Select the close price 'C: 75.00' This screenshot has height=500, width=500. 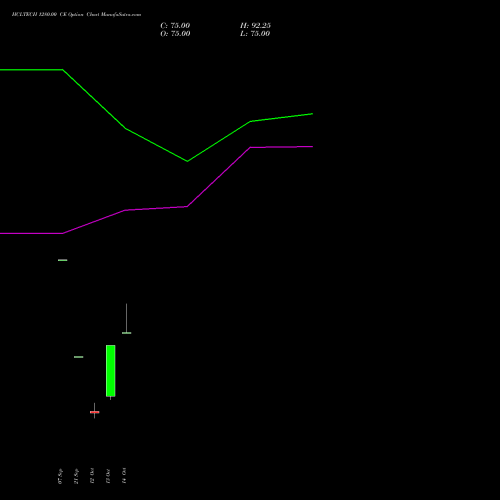[175, 26]
